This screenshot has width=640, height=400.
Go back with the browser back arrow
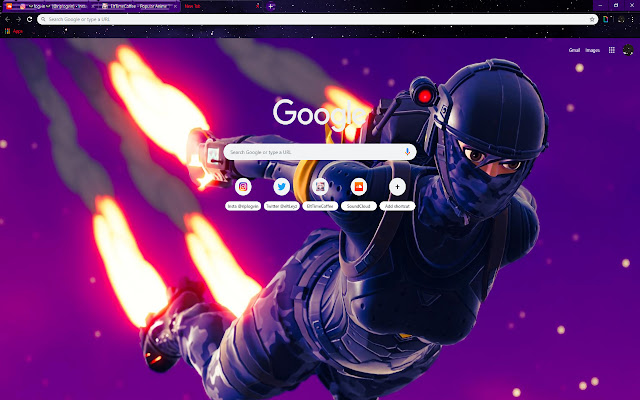[x=8, y=19]
